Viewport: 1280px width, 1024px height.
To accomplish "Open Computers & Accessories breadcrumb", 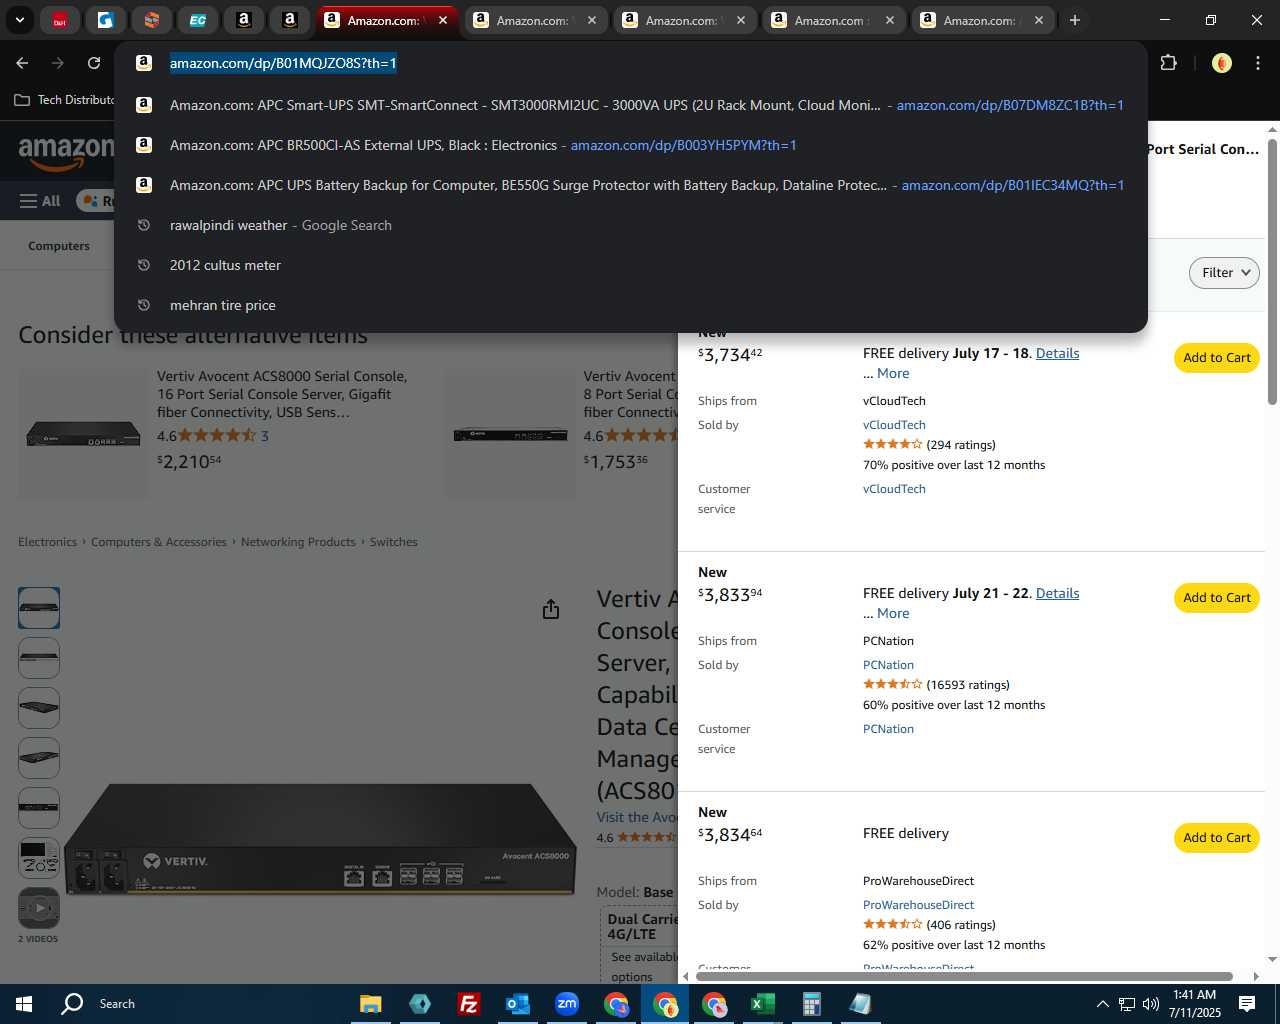I will point(159,542).
